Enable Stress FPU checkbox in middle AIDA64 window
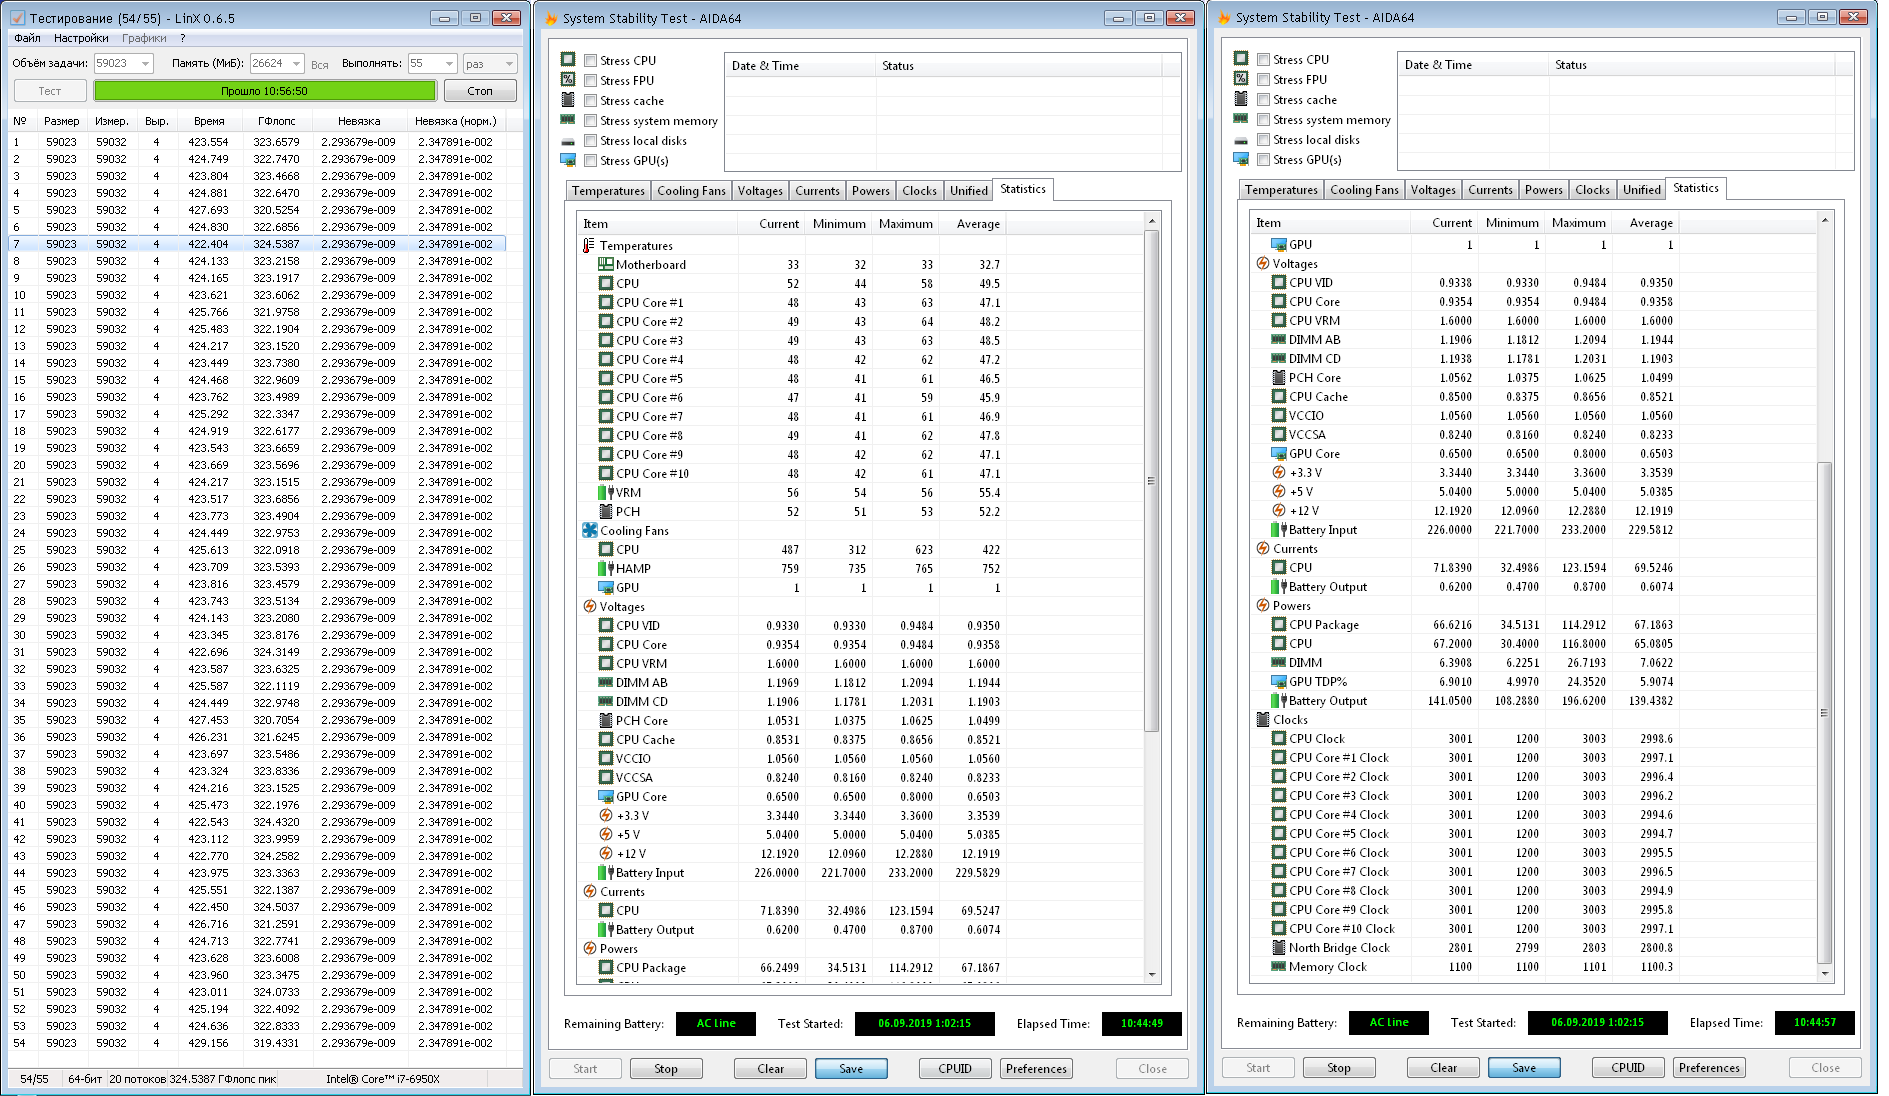Image resolution: width=1889 pixels, height=1096 pixels. pyautogui.click(x=591, y=81)
